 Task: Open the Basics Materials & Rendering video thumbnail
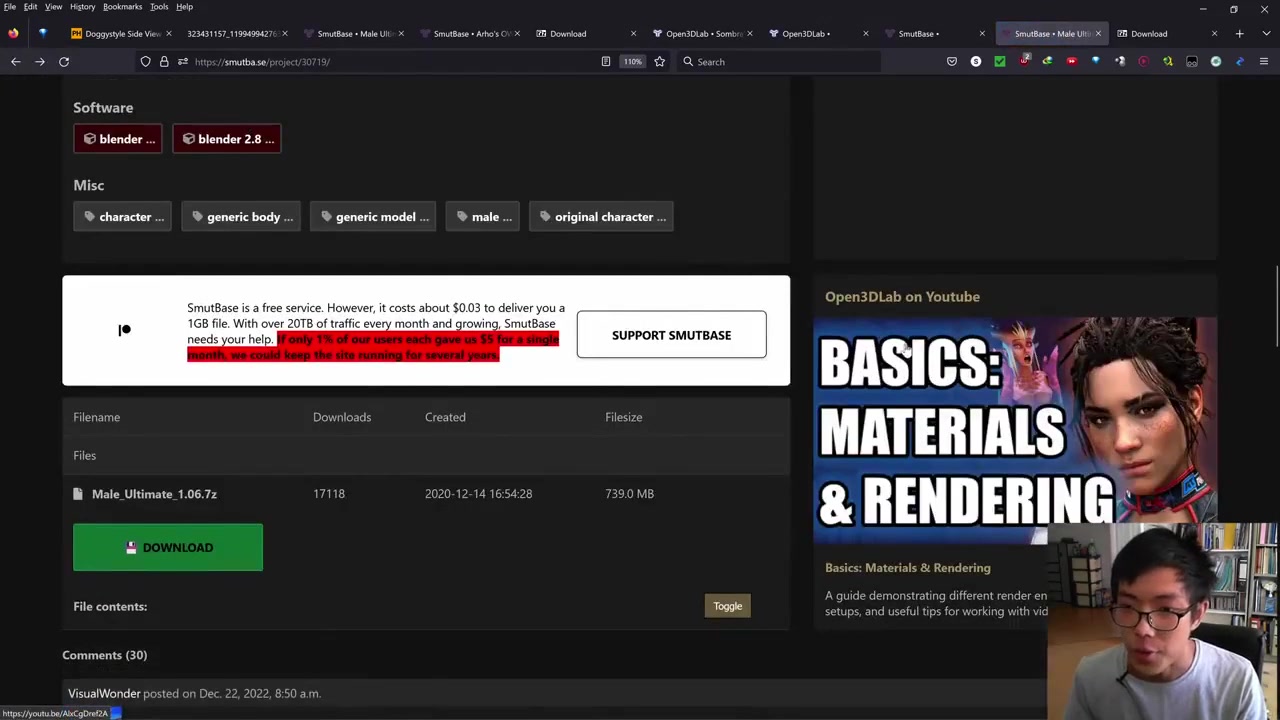[1014, 430]
